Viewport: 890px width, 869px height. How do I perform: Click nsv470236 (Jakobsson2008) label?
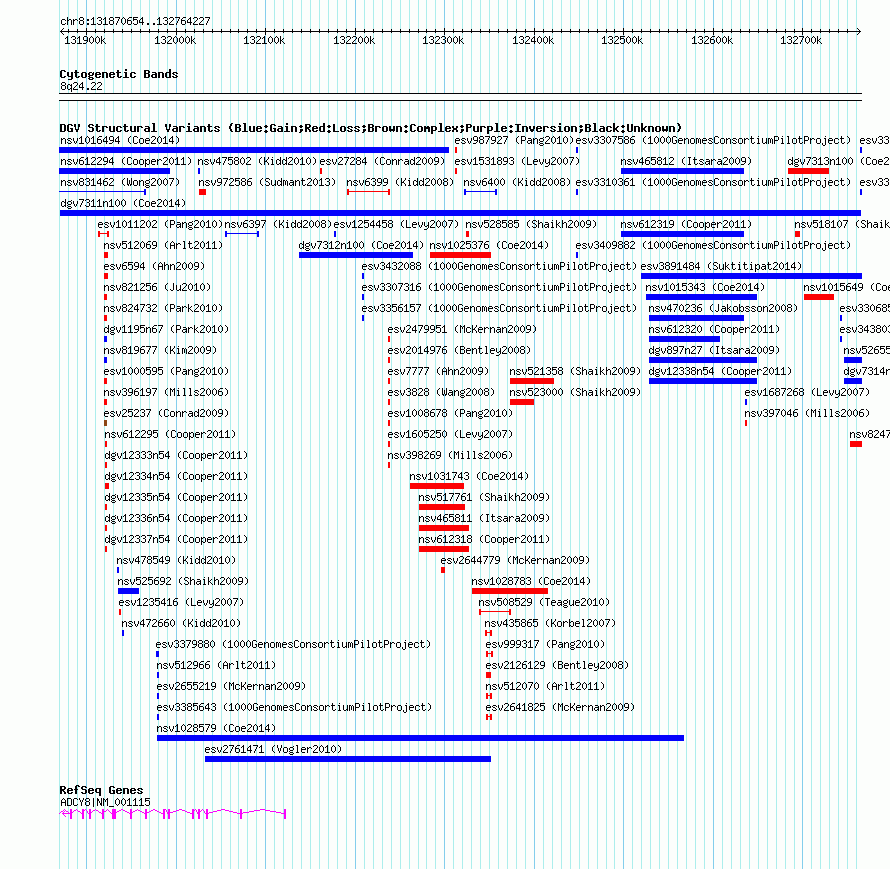tap(723, 308)
